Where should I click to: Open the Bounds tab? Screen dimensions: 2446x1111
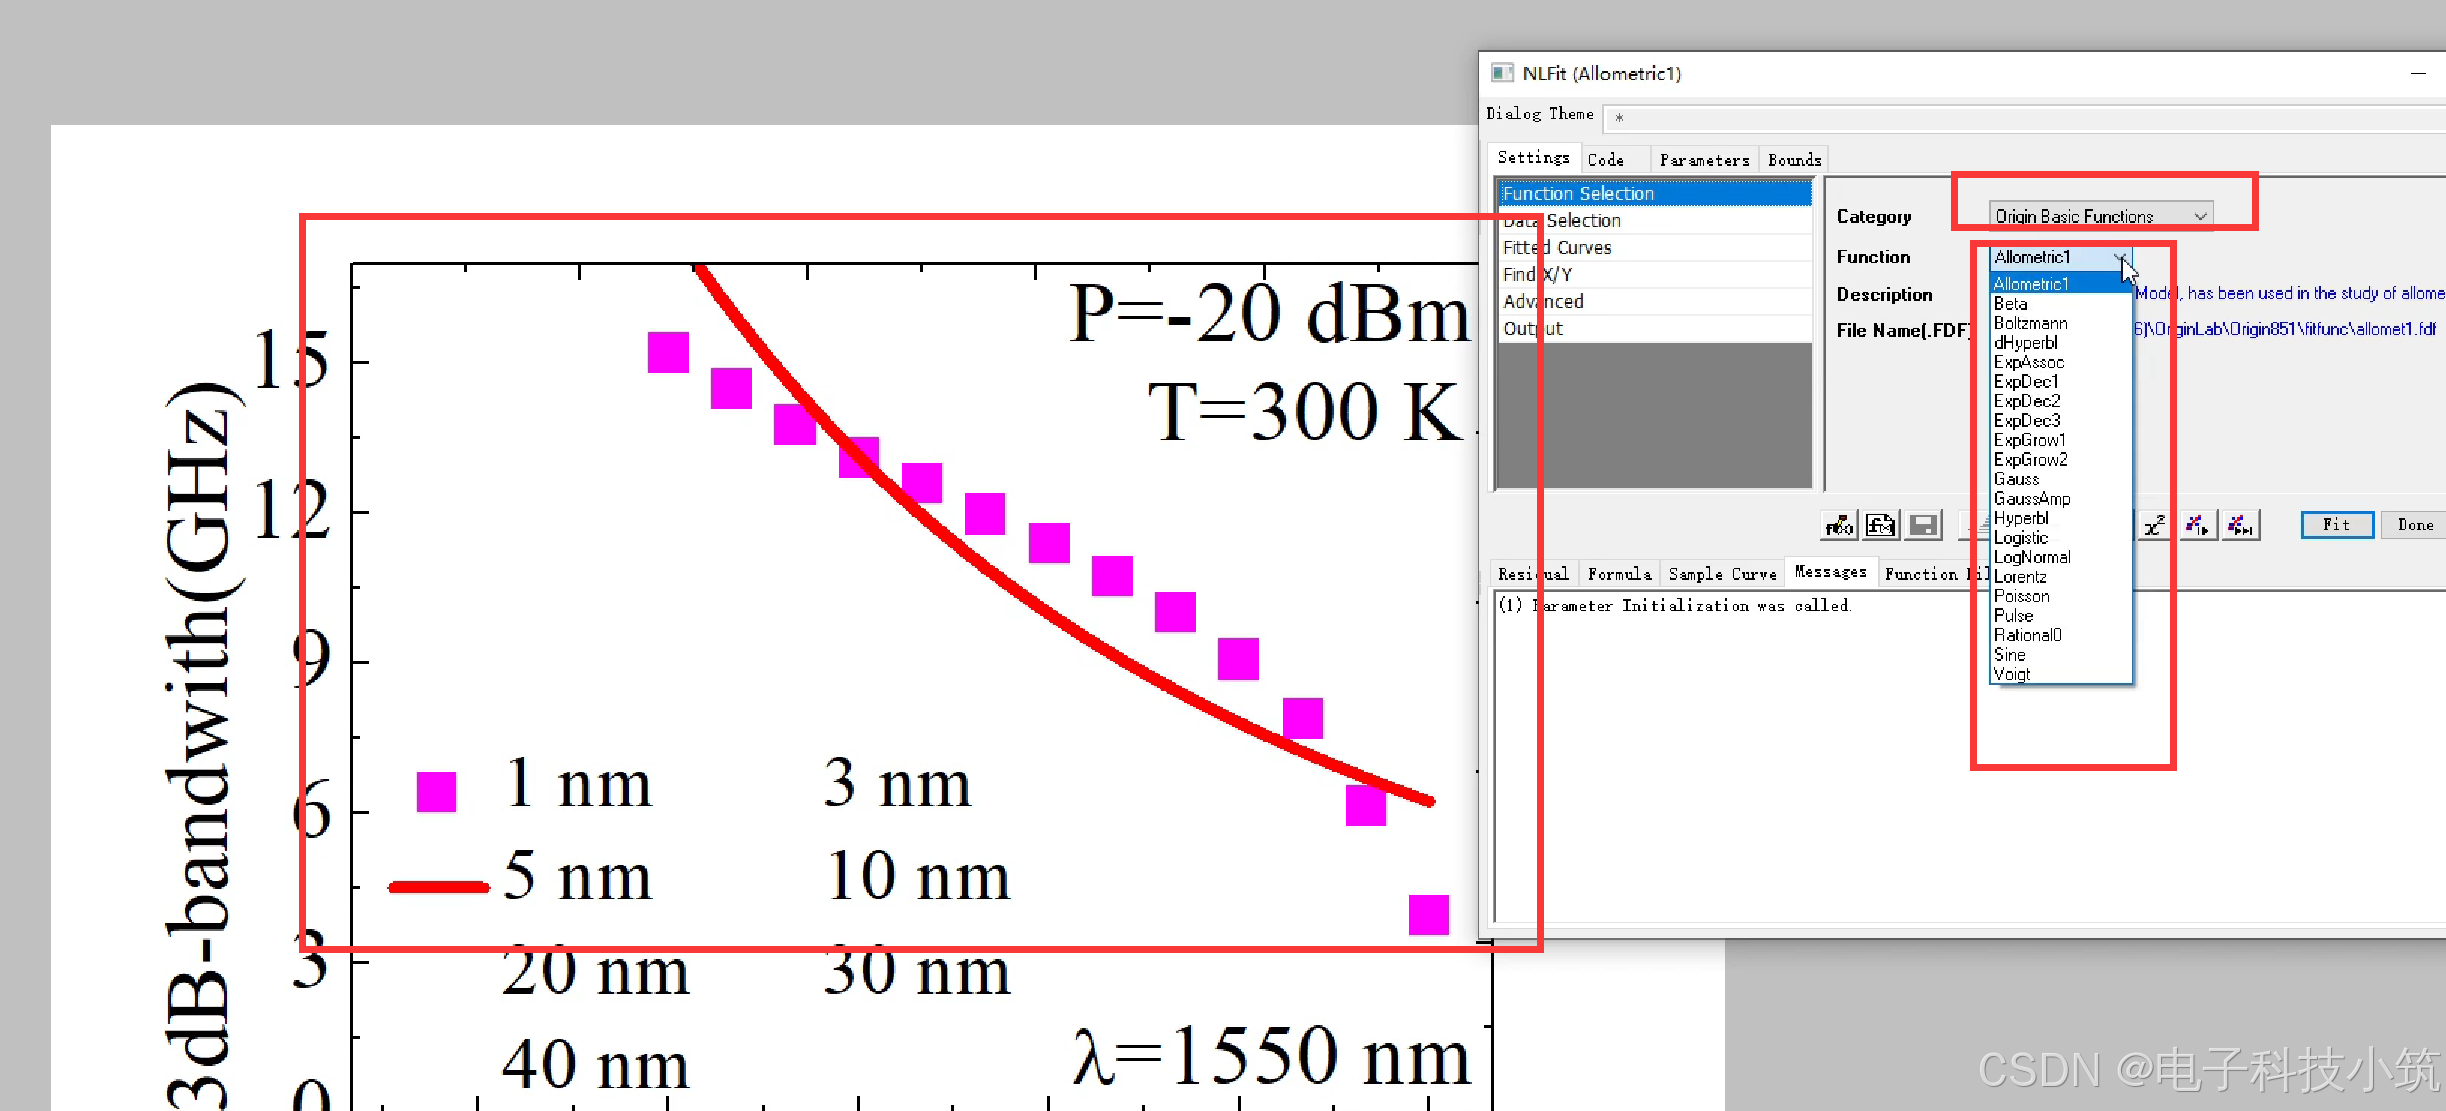[1794, 160]
